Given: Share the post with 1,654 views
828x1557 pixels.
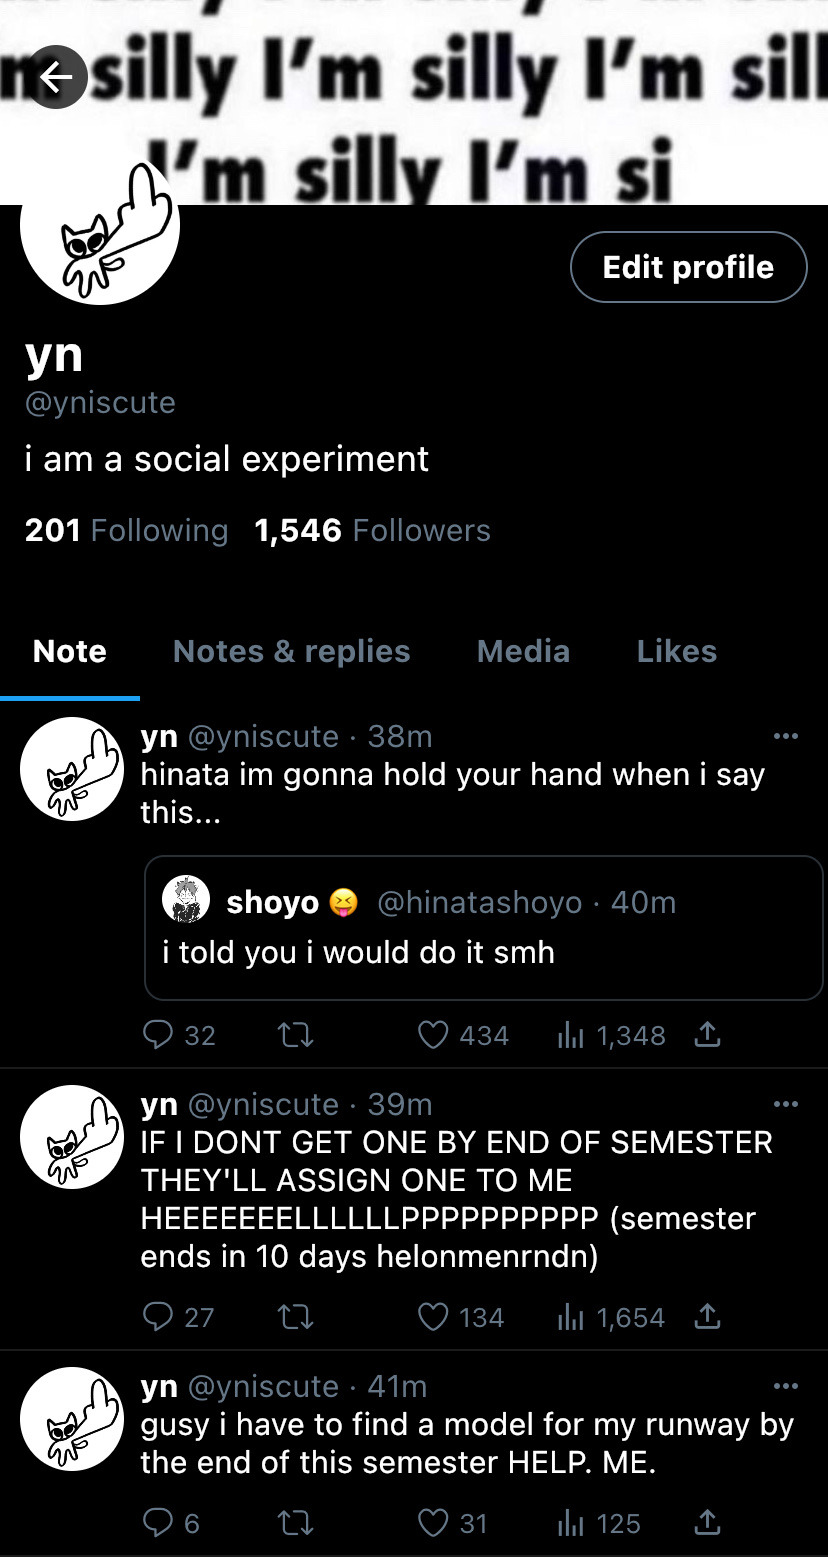Looking at the screenshot, I should click(x=707, y=1317).
